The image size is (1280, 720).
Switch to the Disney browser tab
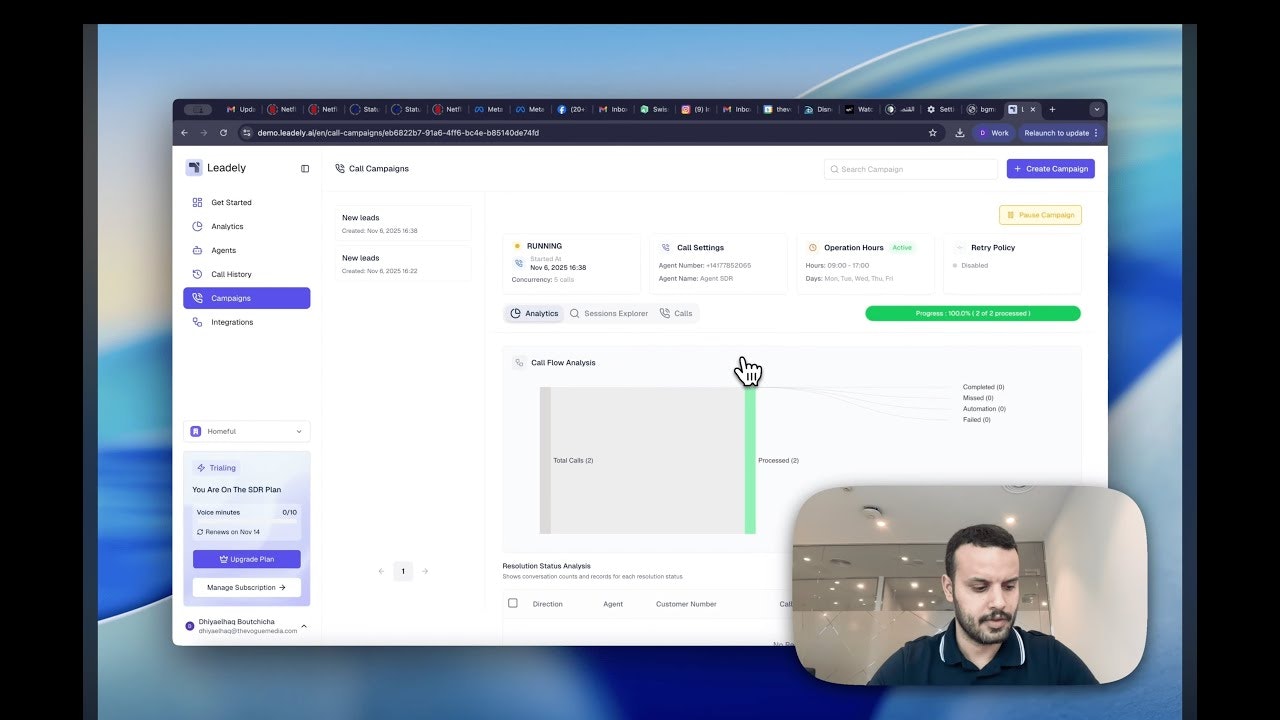(818, 109)
